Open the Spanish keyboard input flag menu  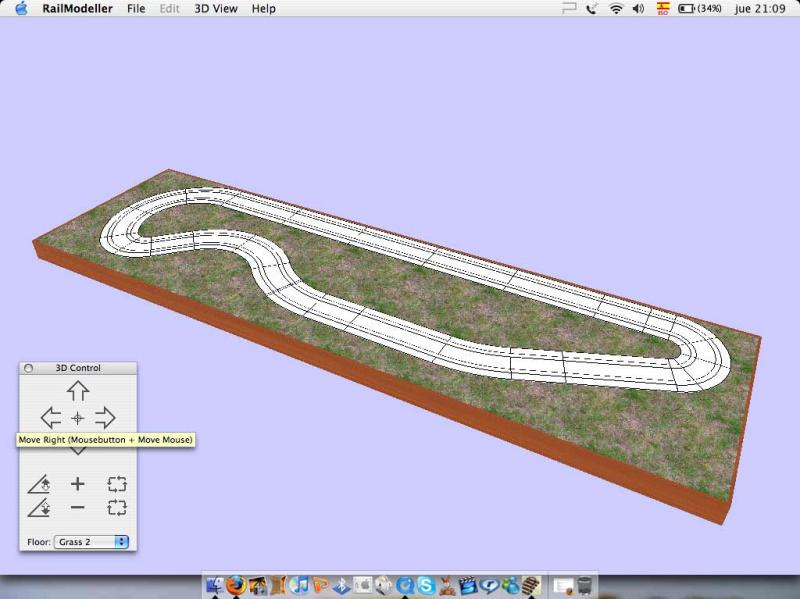tap(662, 8)
